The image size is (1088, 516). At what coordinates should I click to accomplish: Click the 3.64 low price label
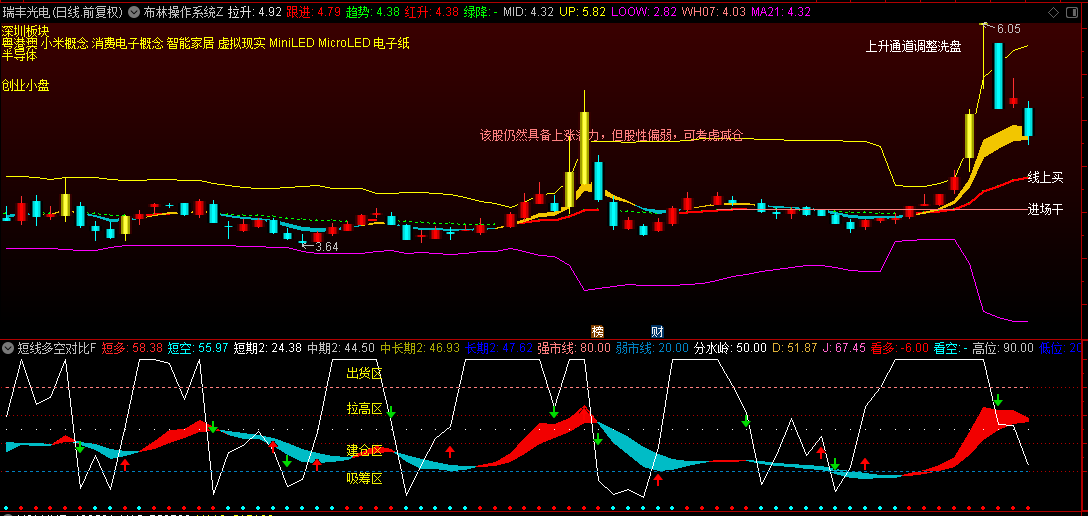[x=327, y=247]
